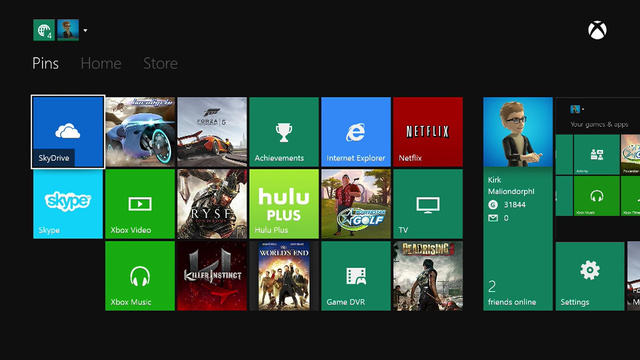Switch to the Home tab
This screenshot has height=360, width=640.
pyautogui.click(x=101, y=63)
